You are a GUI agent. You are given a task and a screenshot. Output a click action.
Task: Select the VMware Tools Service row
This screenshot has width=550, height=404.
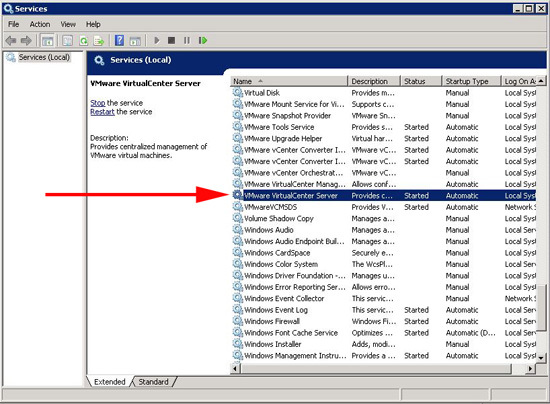[384, 127]
